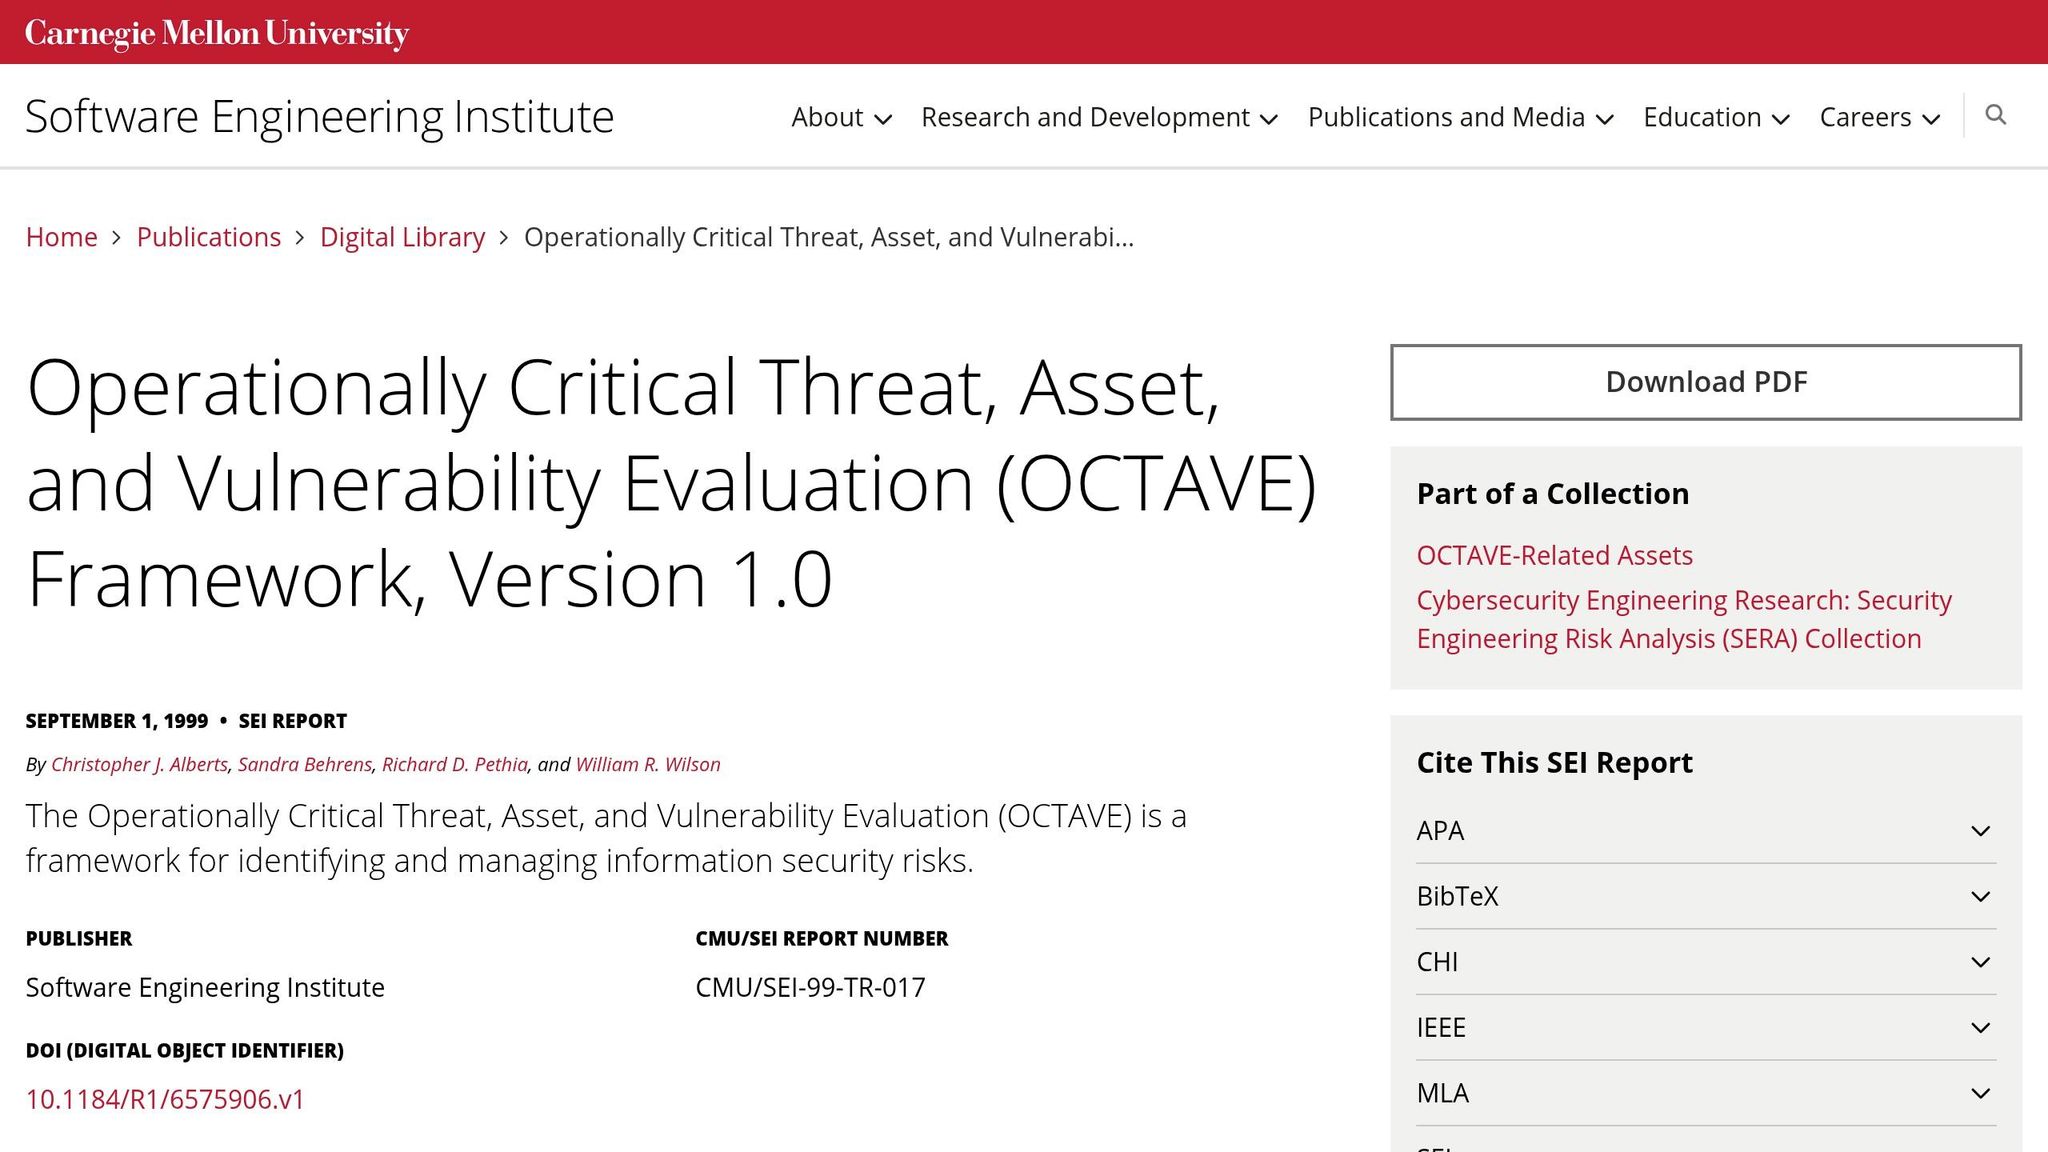Image resolution: width=2048 pixels, height=1152 pixels.
Task: Click the Download PDF button
Action: tap(1705, 382)
